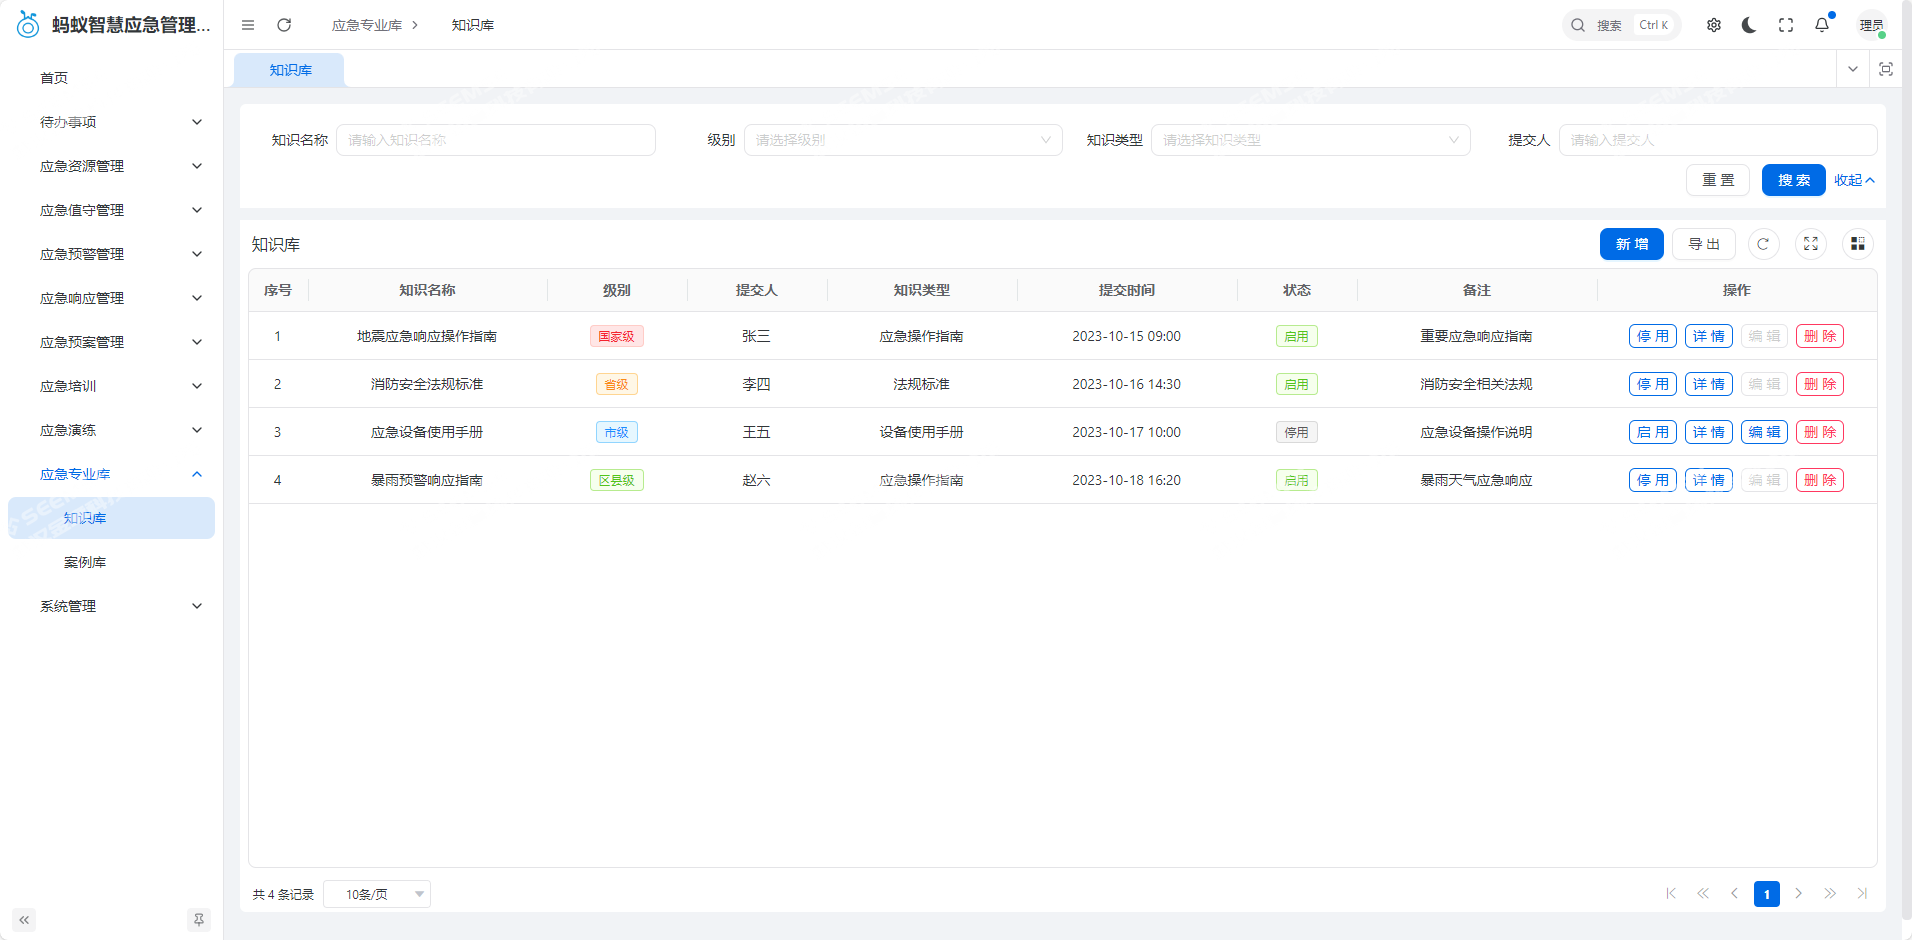
Task: Open the 级别 dropdown filter
Action: pyautogui.click(x=902, y=140)
